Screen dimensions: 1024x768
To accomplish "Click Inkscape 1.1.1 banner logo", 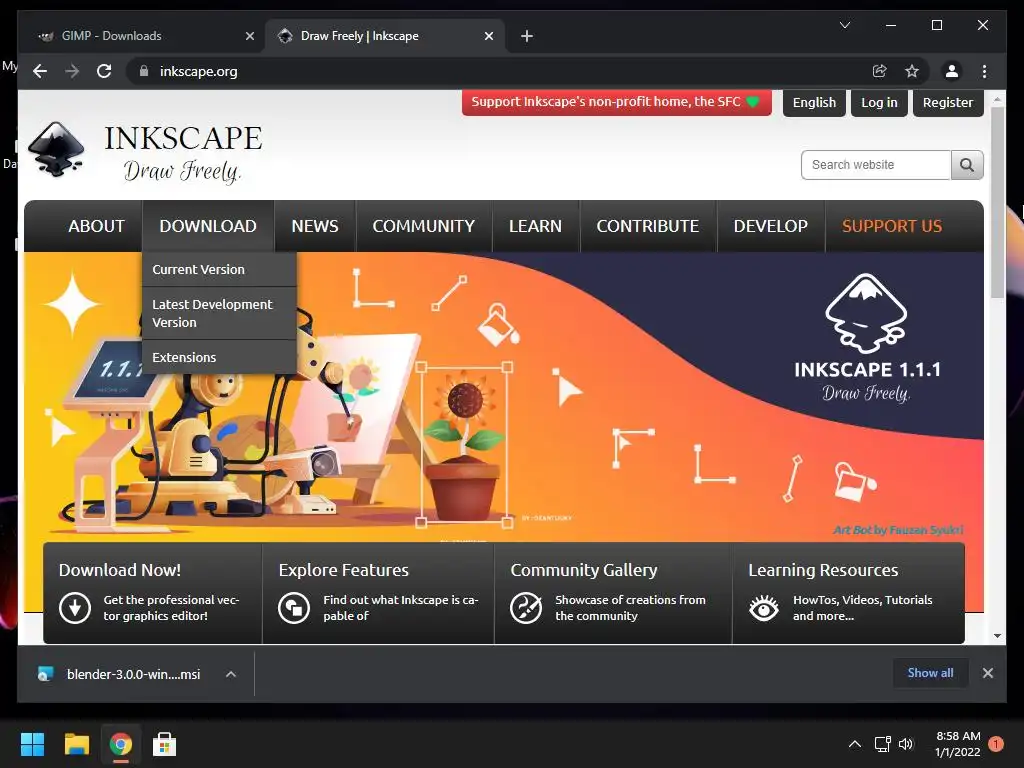I will [867, 338].
